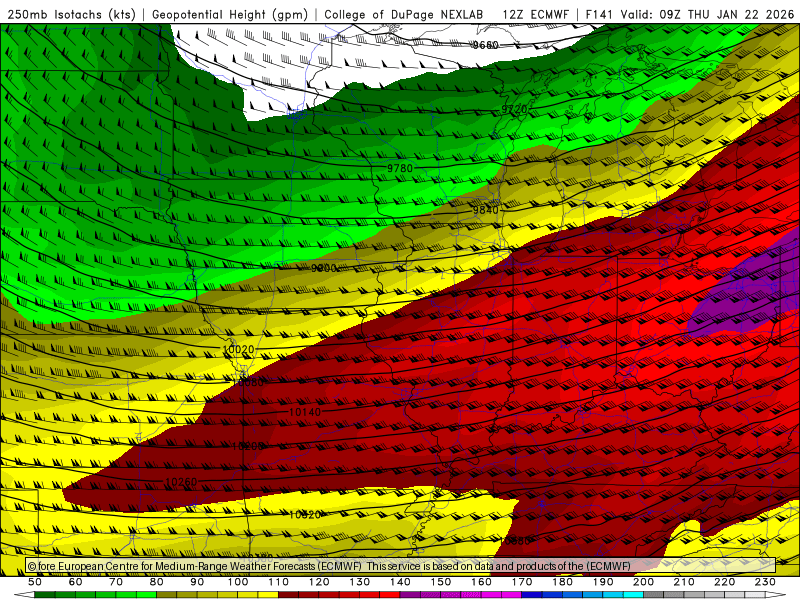The width and height of the screenshot is (800, 600).
Task: Click the 10260 height contour label
Action: tap(181, 482)
